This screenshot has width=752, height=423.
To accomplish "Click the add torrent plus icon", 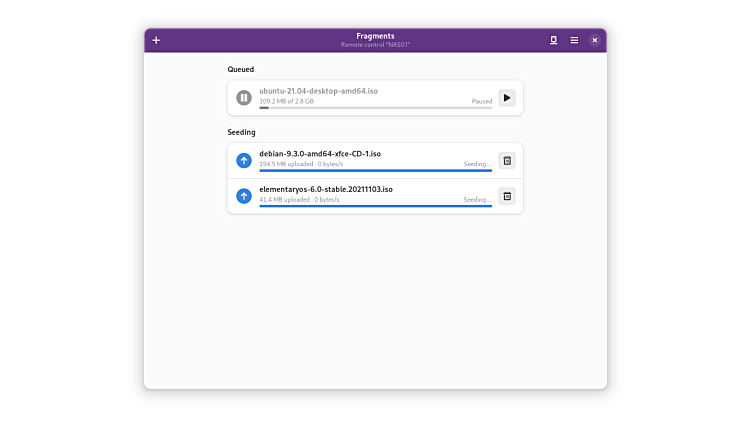I will click(x=156, y=40).
